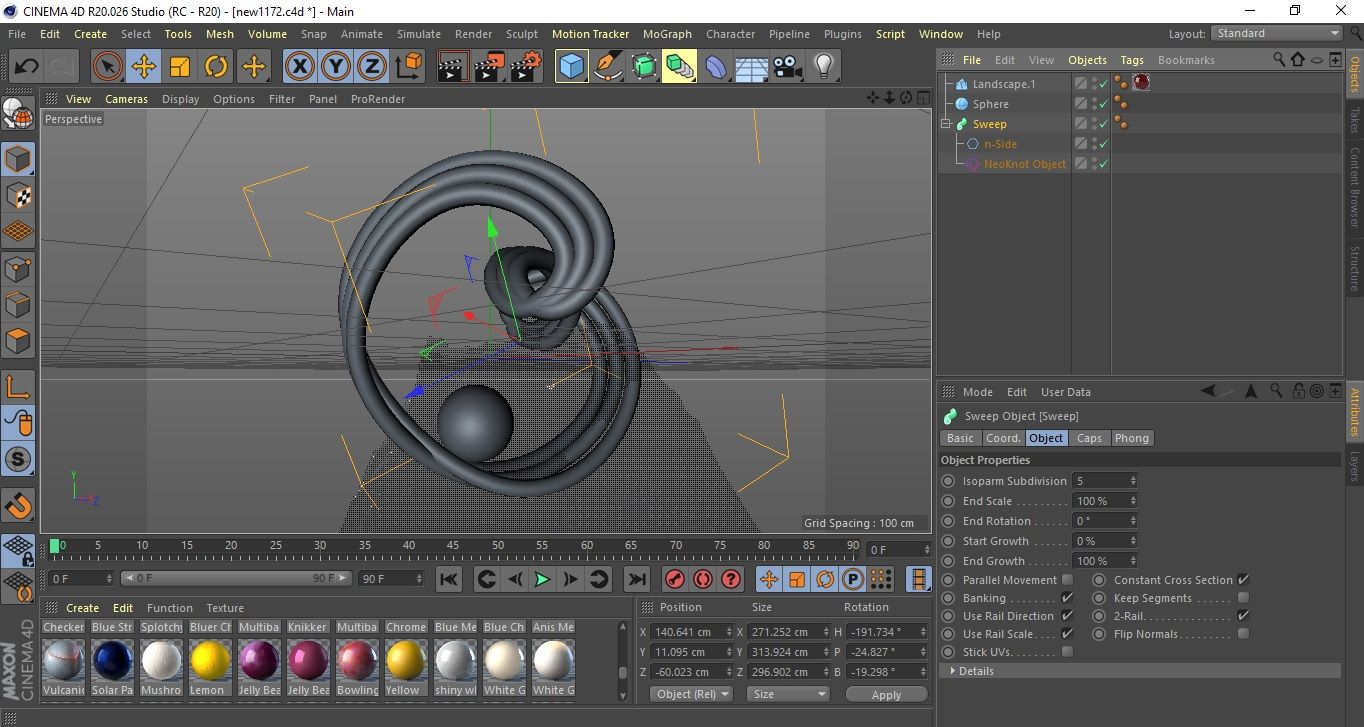
Task: Select the Live Selection tool
Action: (108, 67)
